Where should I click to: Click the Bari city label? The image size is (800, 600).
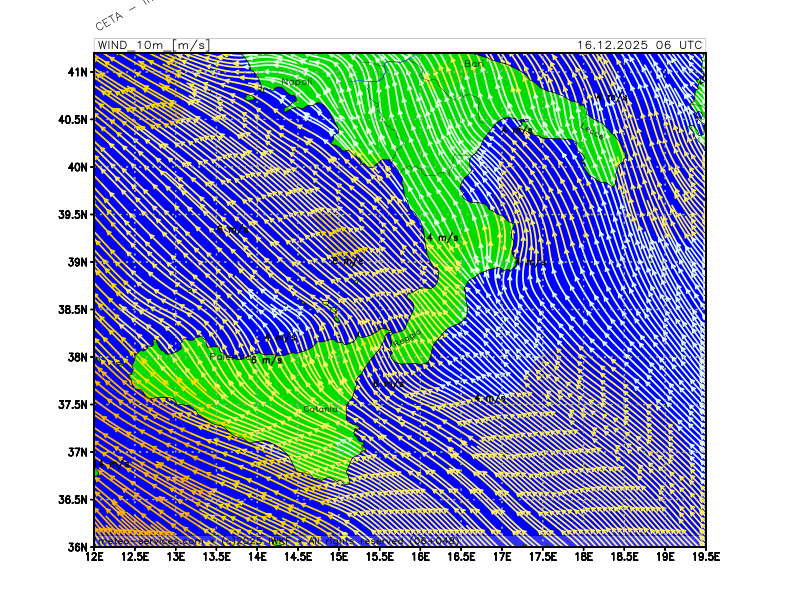(x=474, y=64)
